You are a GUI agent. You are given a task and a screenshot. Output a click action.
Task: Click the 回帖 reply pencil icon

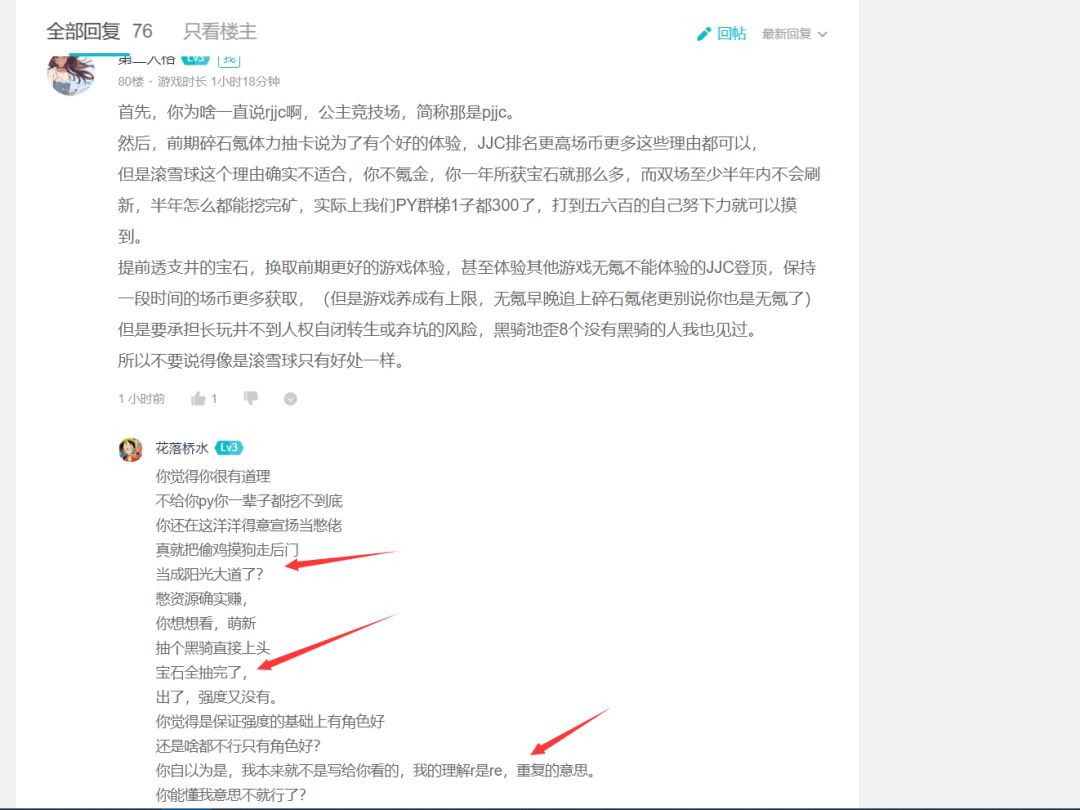[704, 34]
